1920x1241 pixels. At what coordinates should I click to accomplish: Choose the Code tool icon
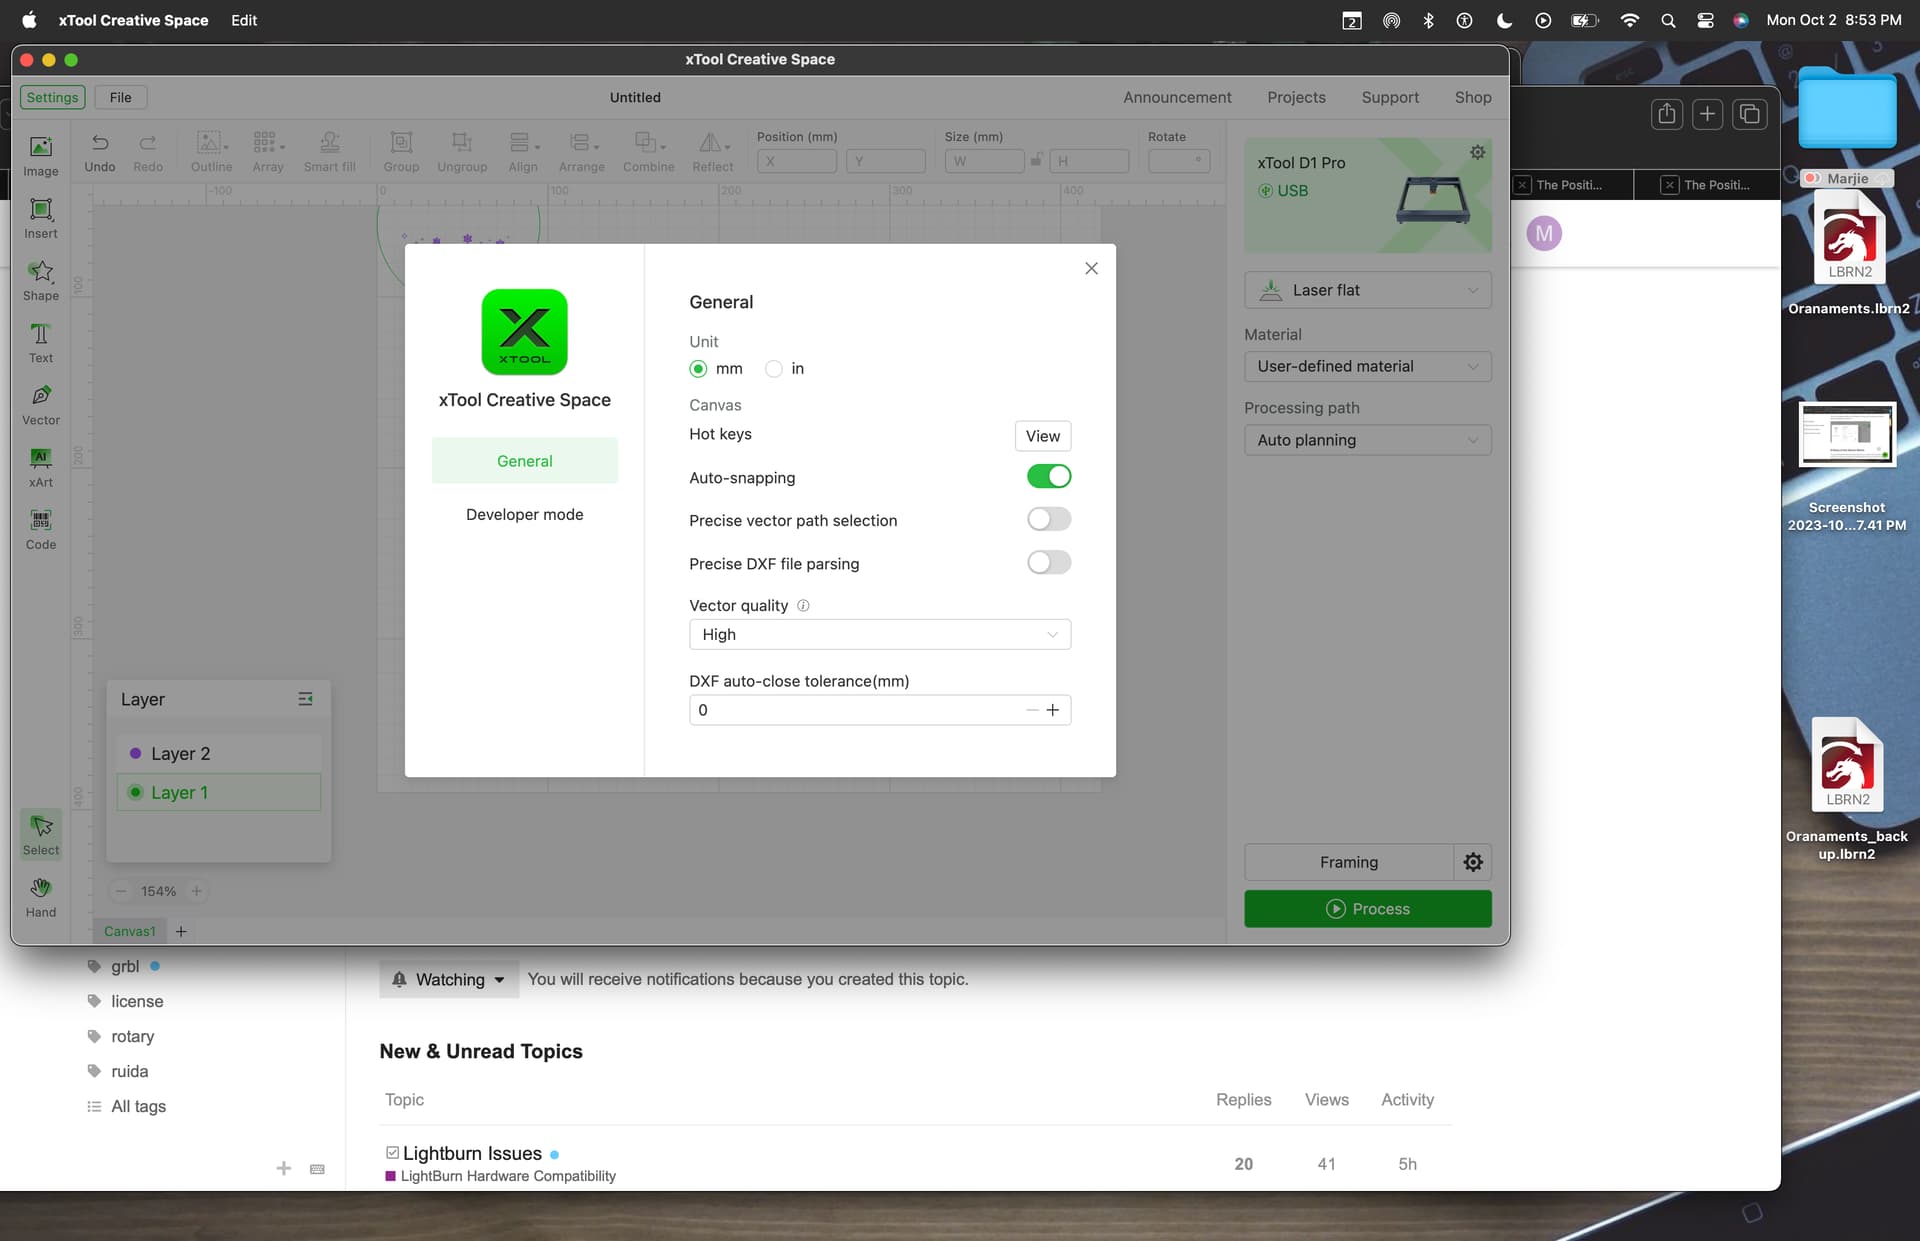coord(41,529)
